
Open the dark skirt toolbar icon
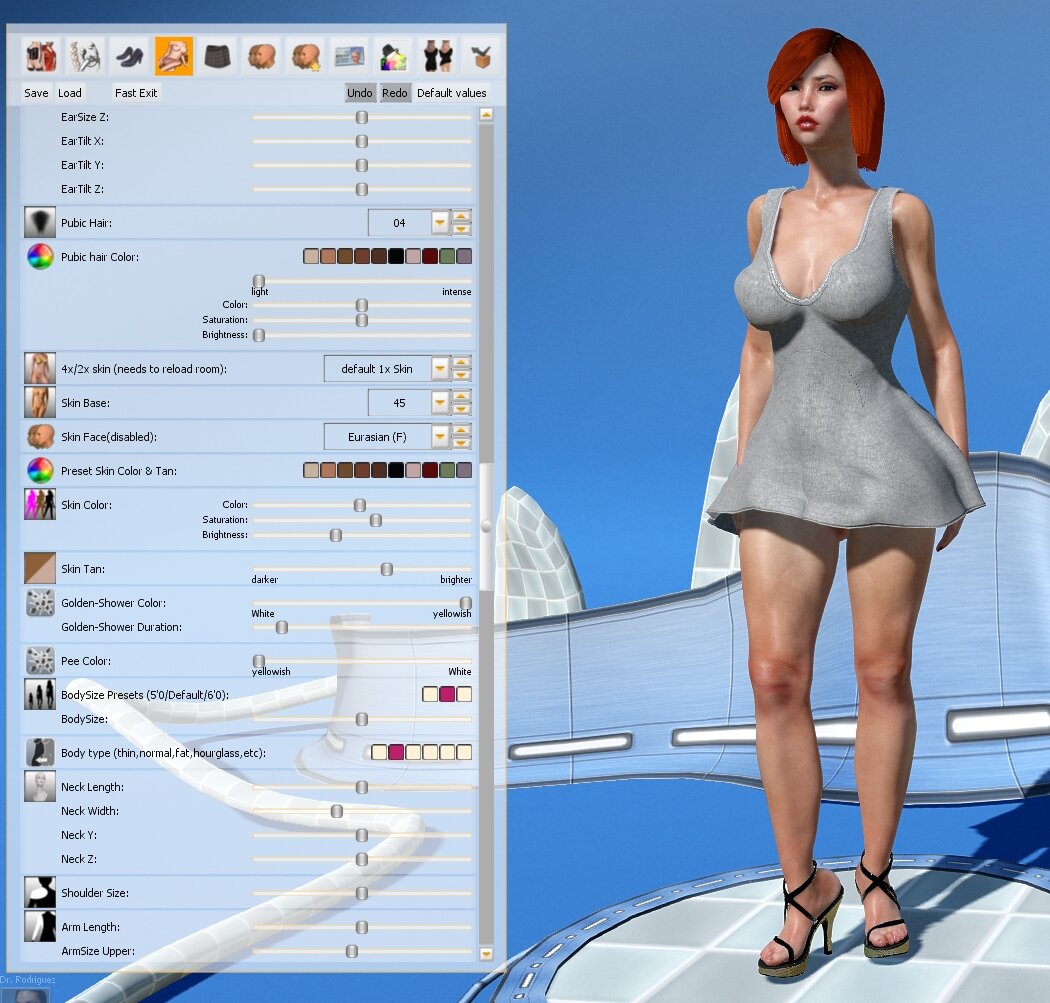[x=218, y=56]
